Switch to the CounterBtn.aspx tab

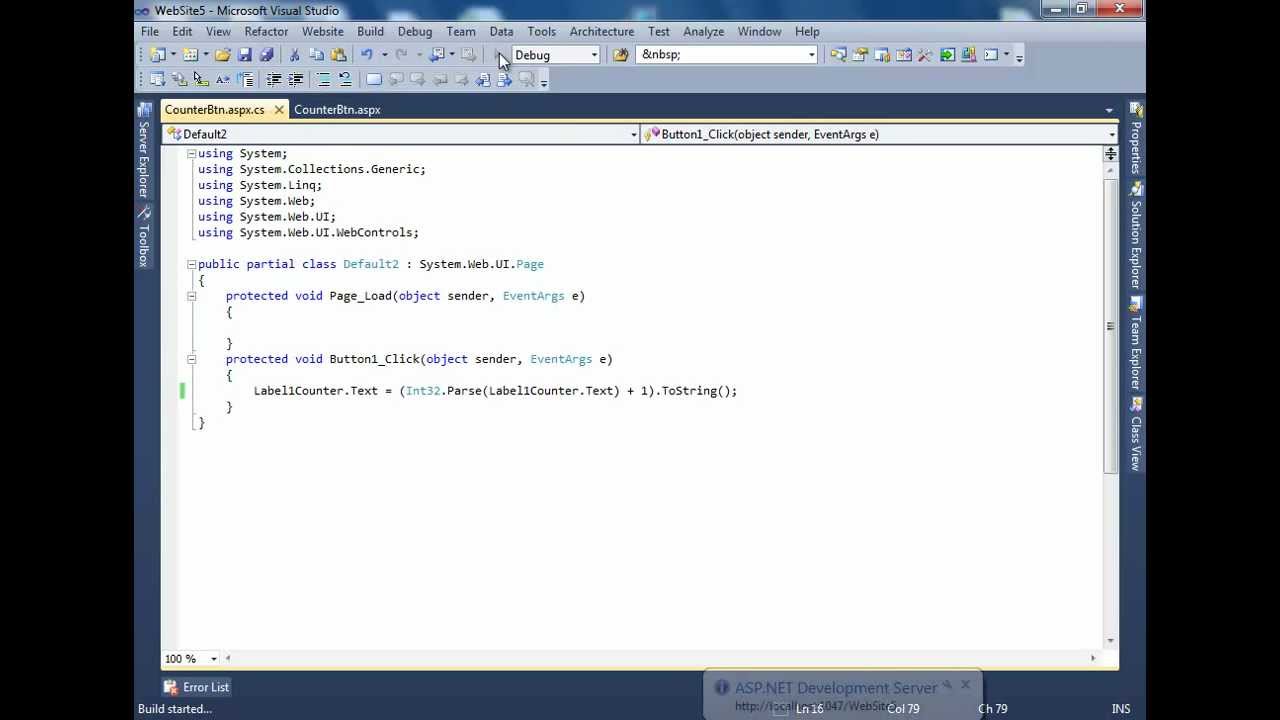point(337,110)
